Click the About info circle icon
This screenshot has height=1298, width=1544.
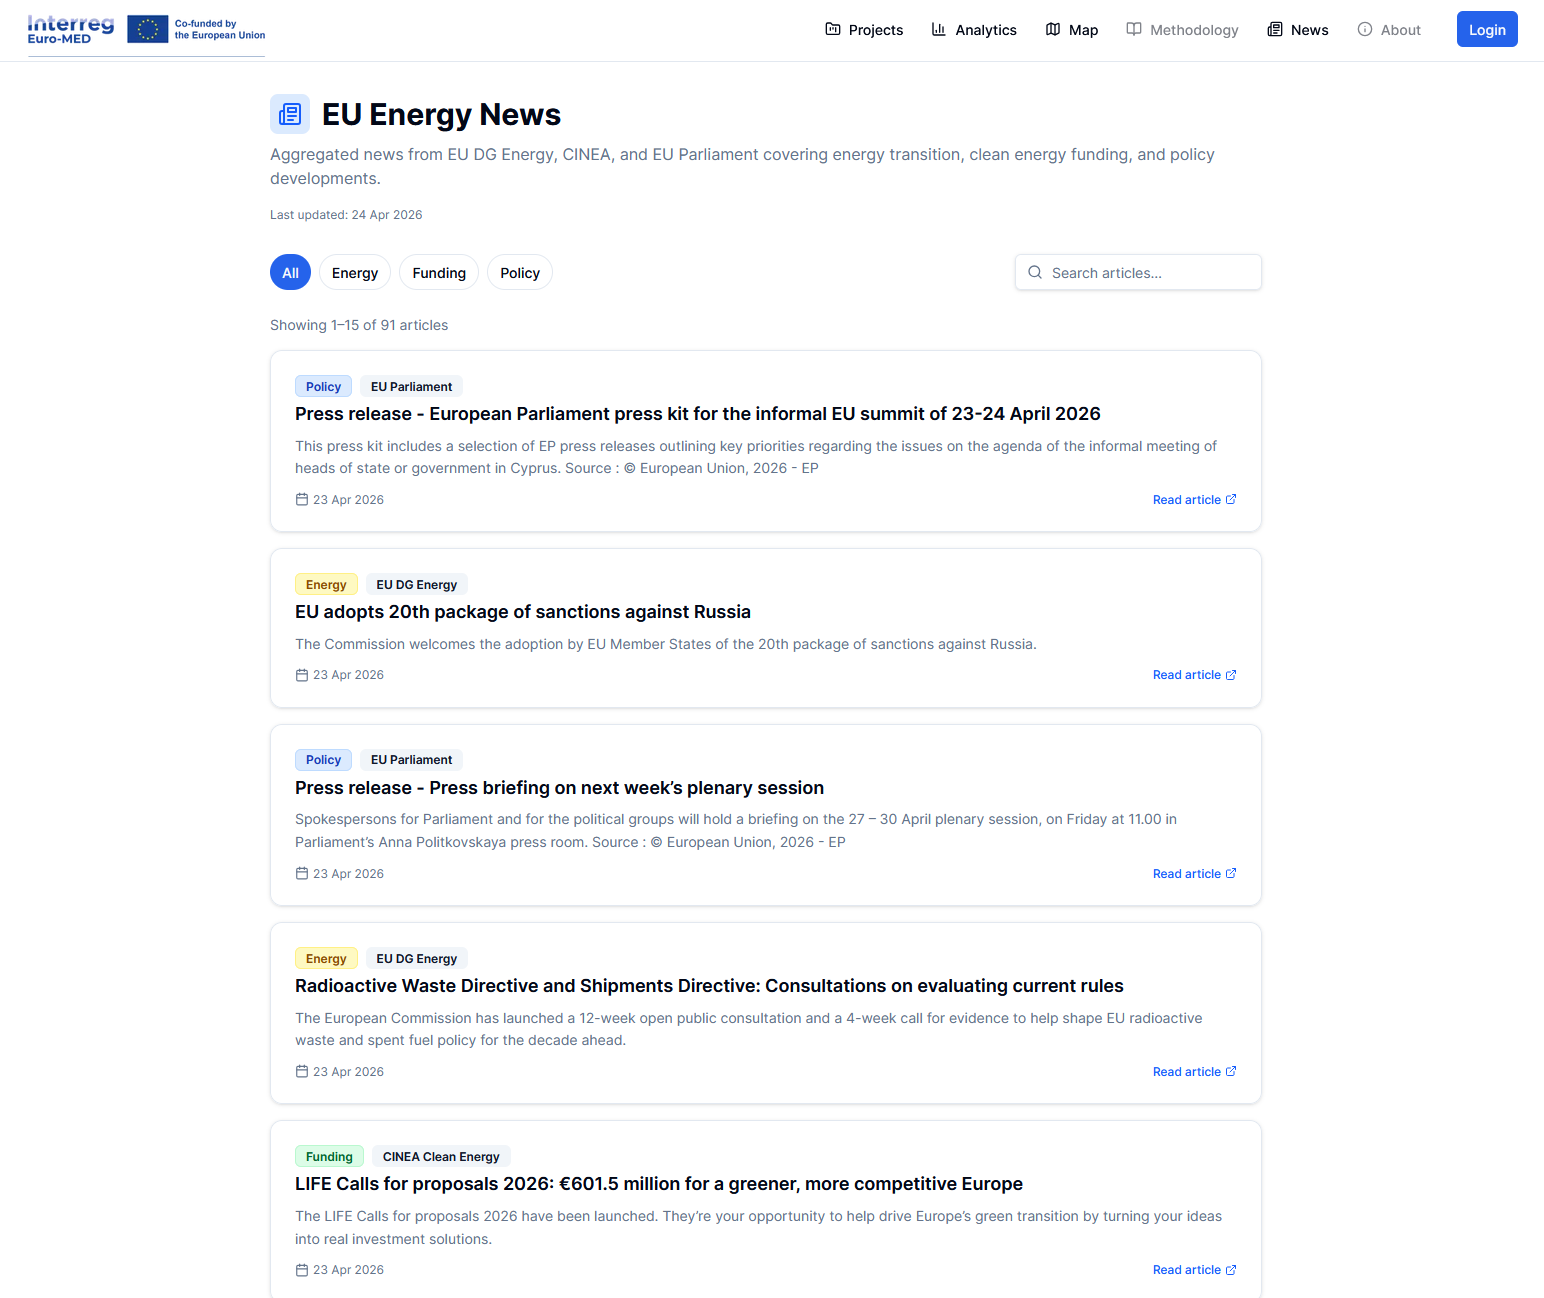click(1365, 30)
